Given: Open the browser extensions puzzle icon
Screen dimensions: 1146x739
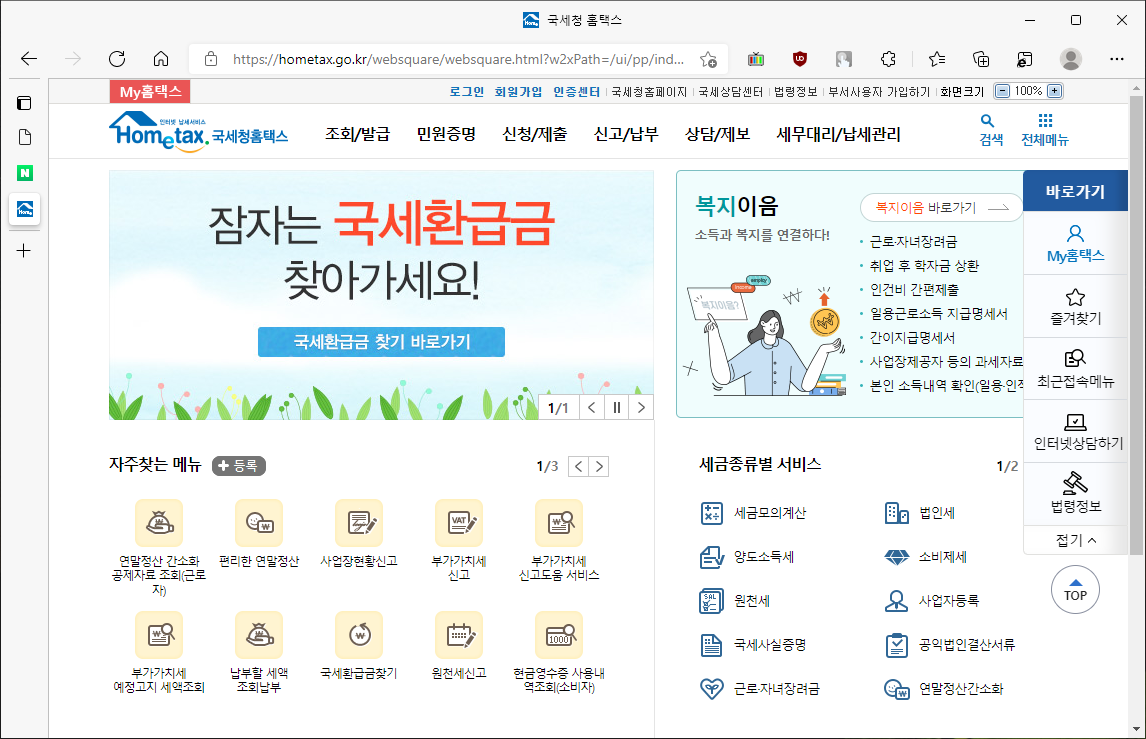Looking at the screenshot, I should [888, 59].
